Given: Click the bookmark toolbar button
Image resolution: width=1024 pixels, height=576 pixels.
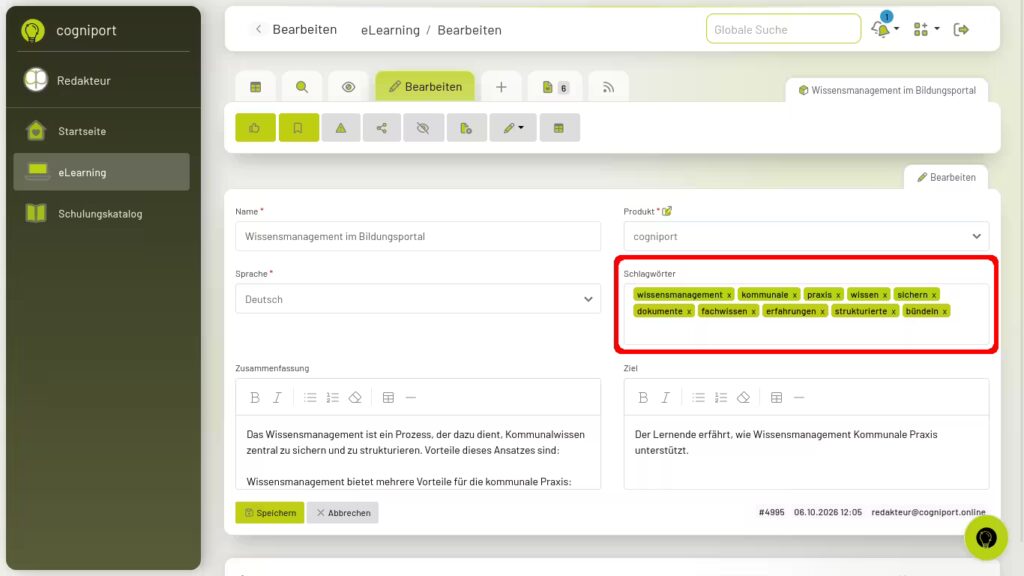Looking at the screenshot, I should click(298, 128).
